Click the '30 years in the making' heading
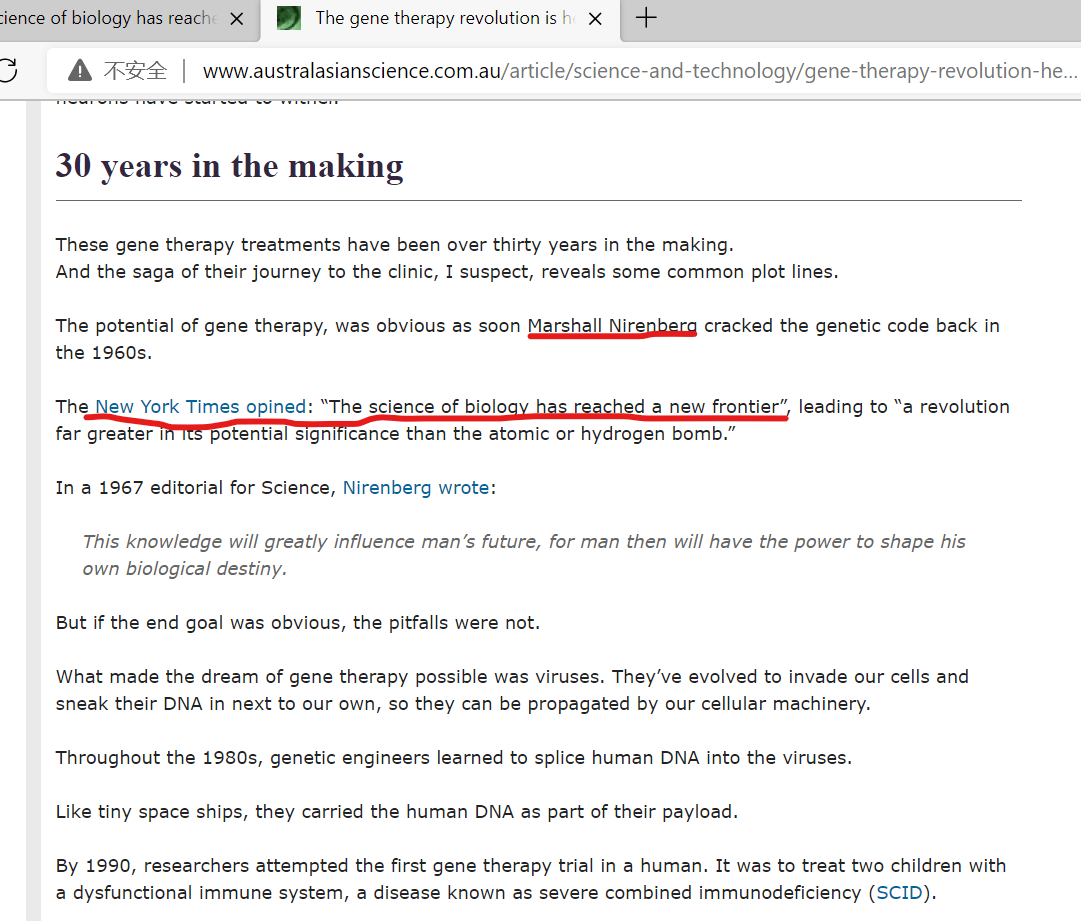The width and height of the screenshot is (1081, 921). point(230,165)
